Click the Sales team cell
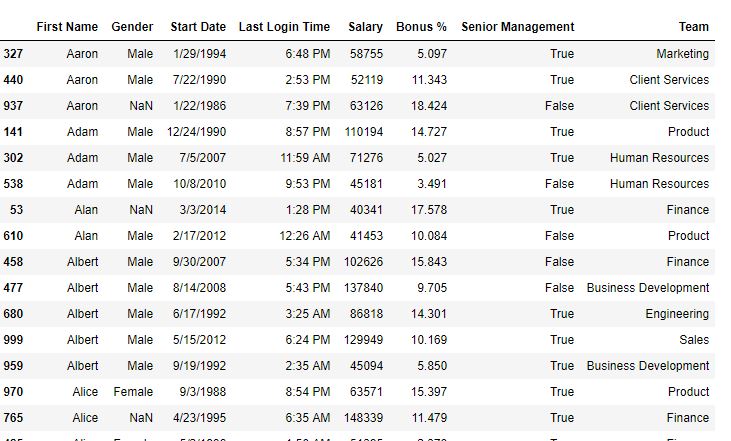This screenshot has width=731, height=441. (x=694, y=340)
